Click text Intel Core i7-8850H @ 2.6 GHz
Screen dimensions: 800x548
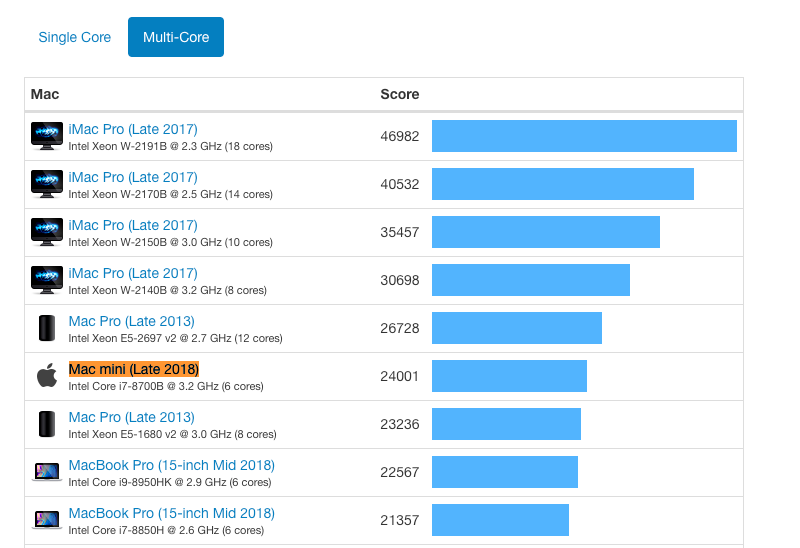click(144, 530)
